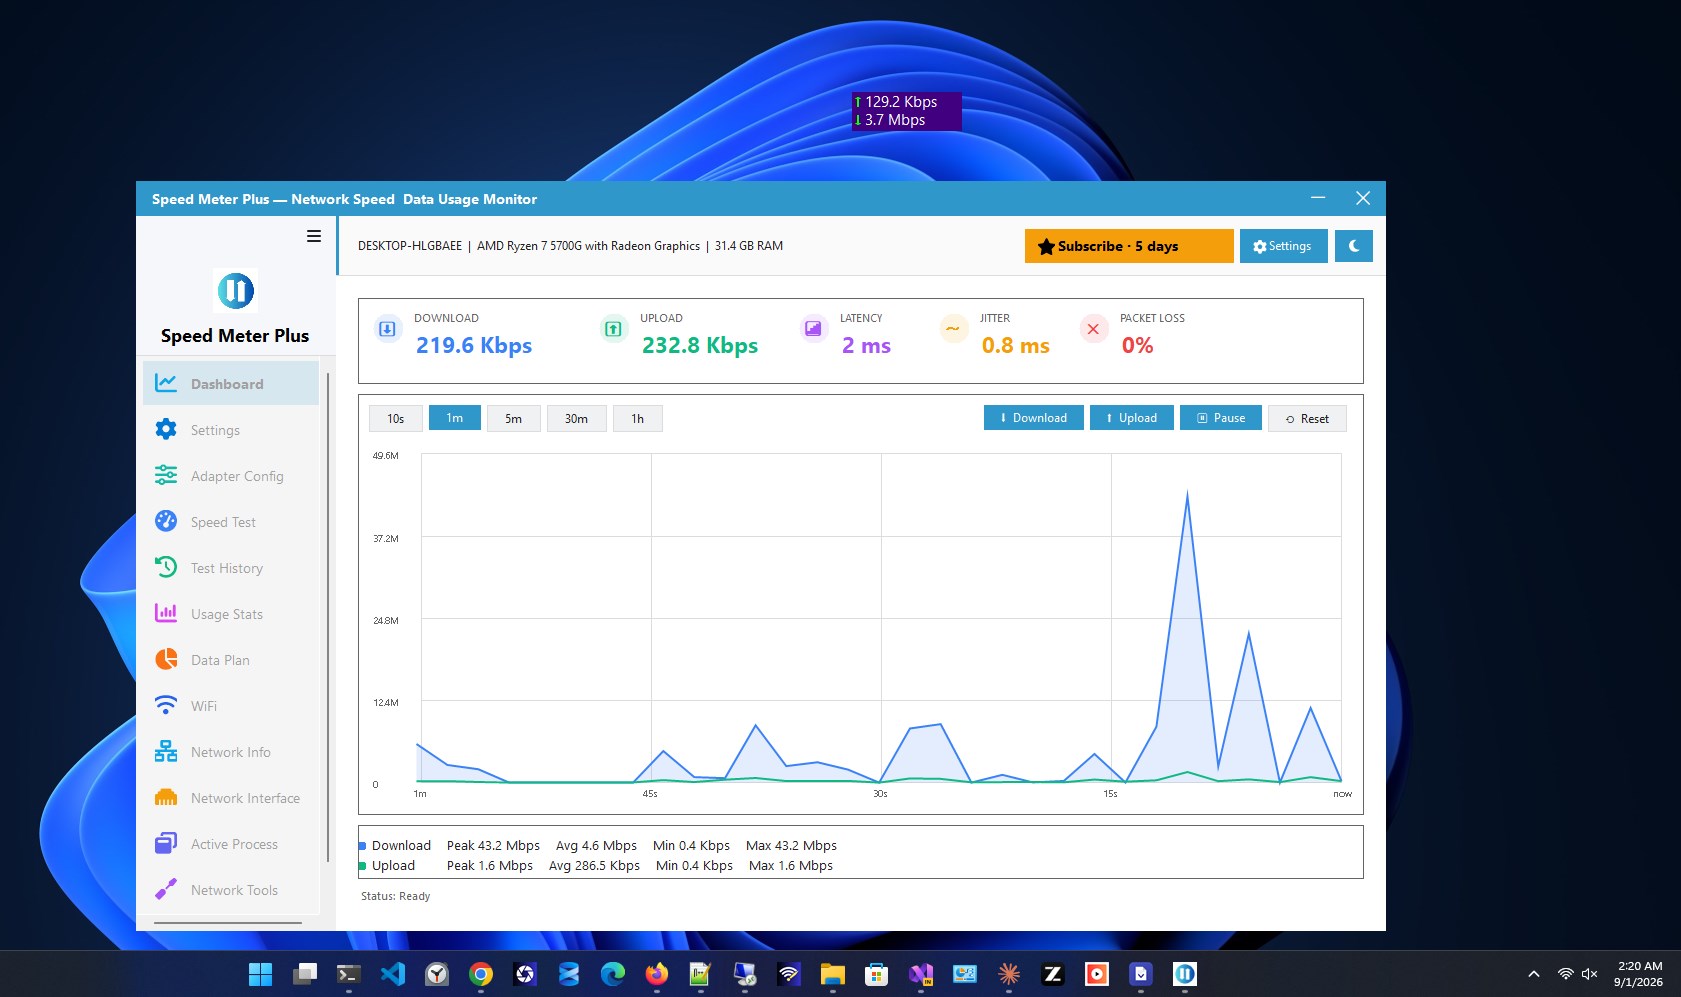Click the Speed Meter Plus logo

236,290
